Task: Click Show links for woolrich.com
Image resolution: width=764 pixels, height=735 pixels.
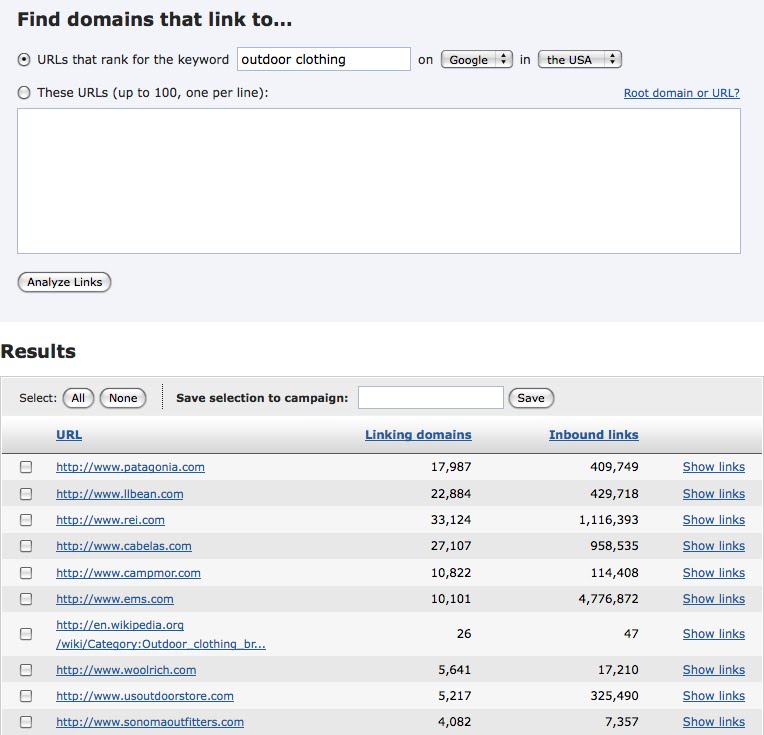Action: click(714, 670)
